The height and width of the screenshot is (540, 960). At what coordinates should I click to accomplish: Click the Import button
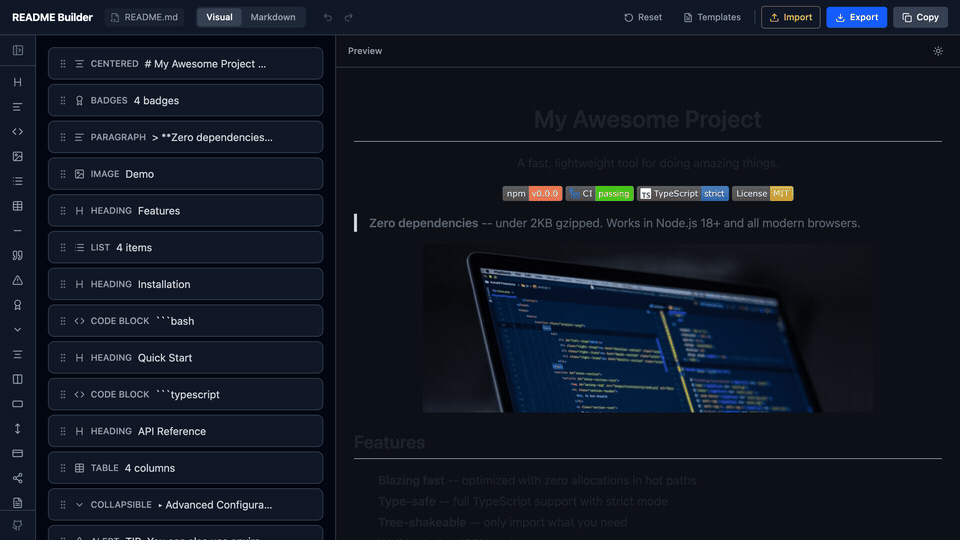tap(790, 17)
